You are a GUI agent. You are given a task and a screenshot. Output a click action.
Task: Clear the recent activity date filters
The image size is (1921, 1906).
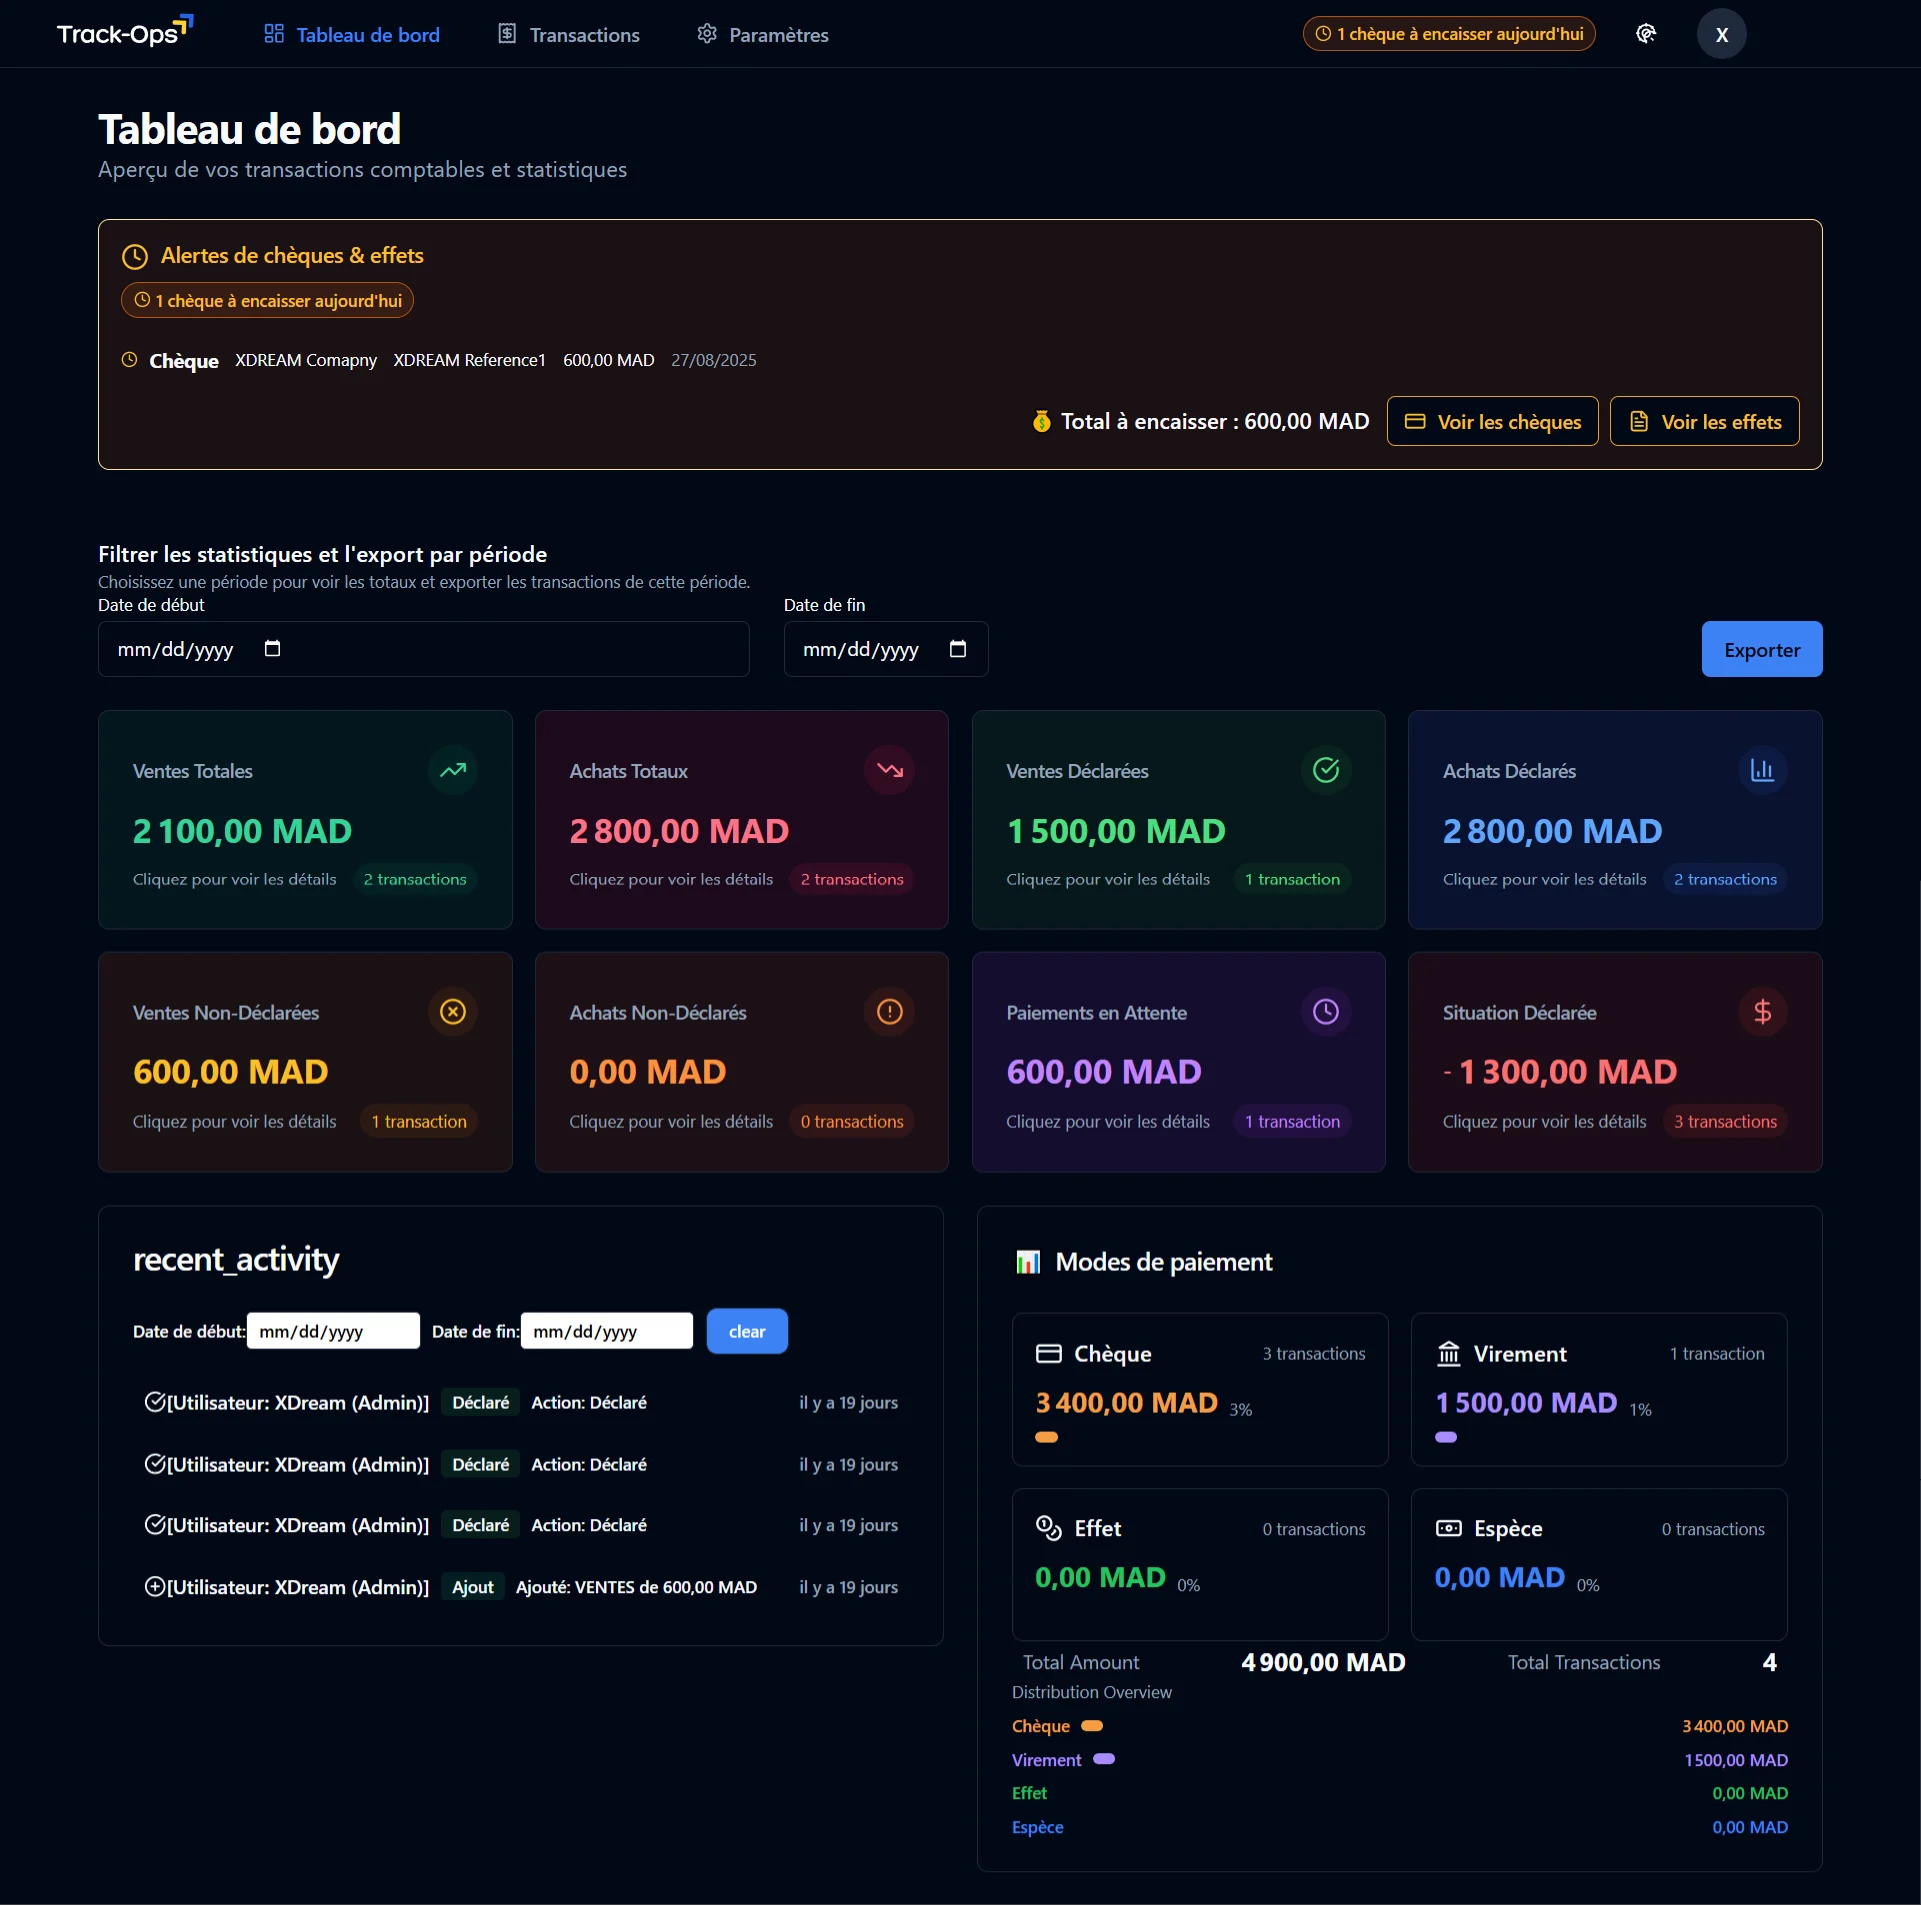746,1331
